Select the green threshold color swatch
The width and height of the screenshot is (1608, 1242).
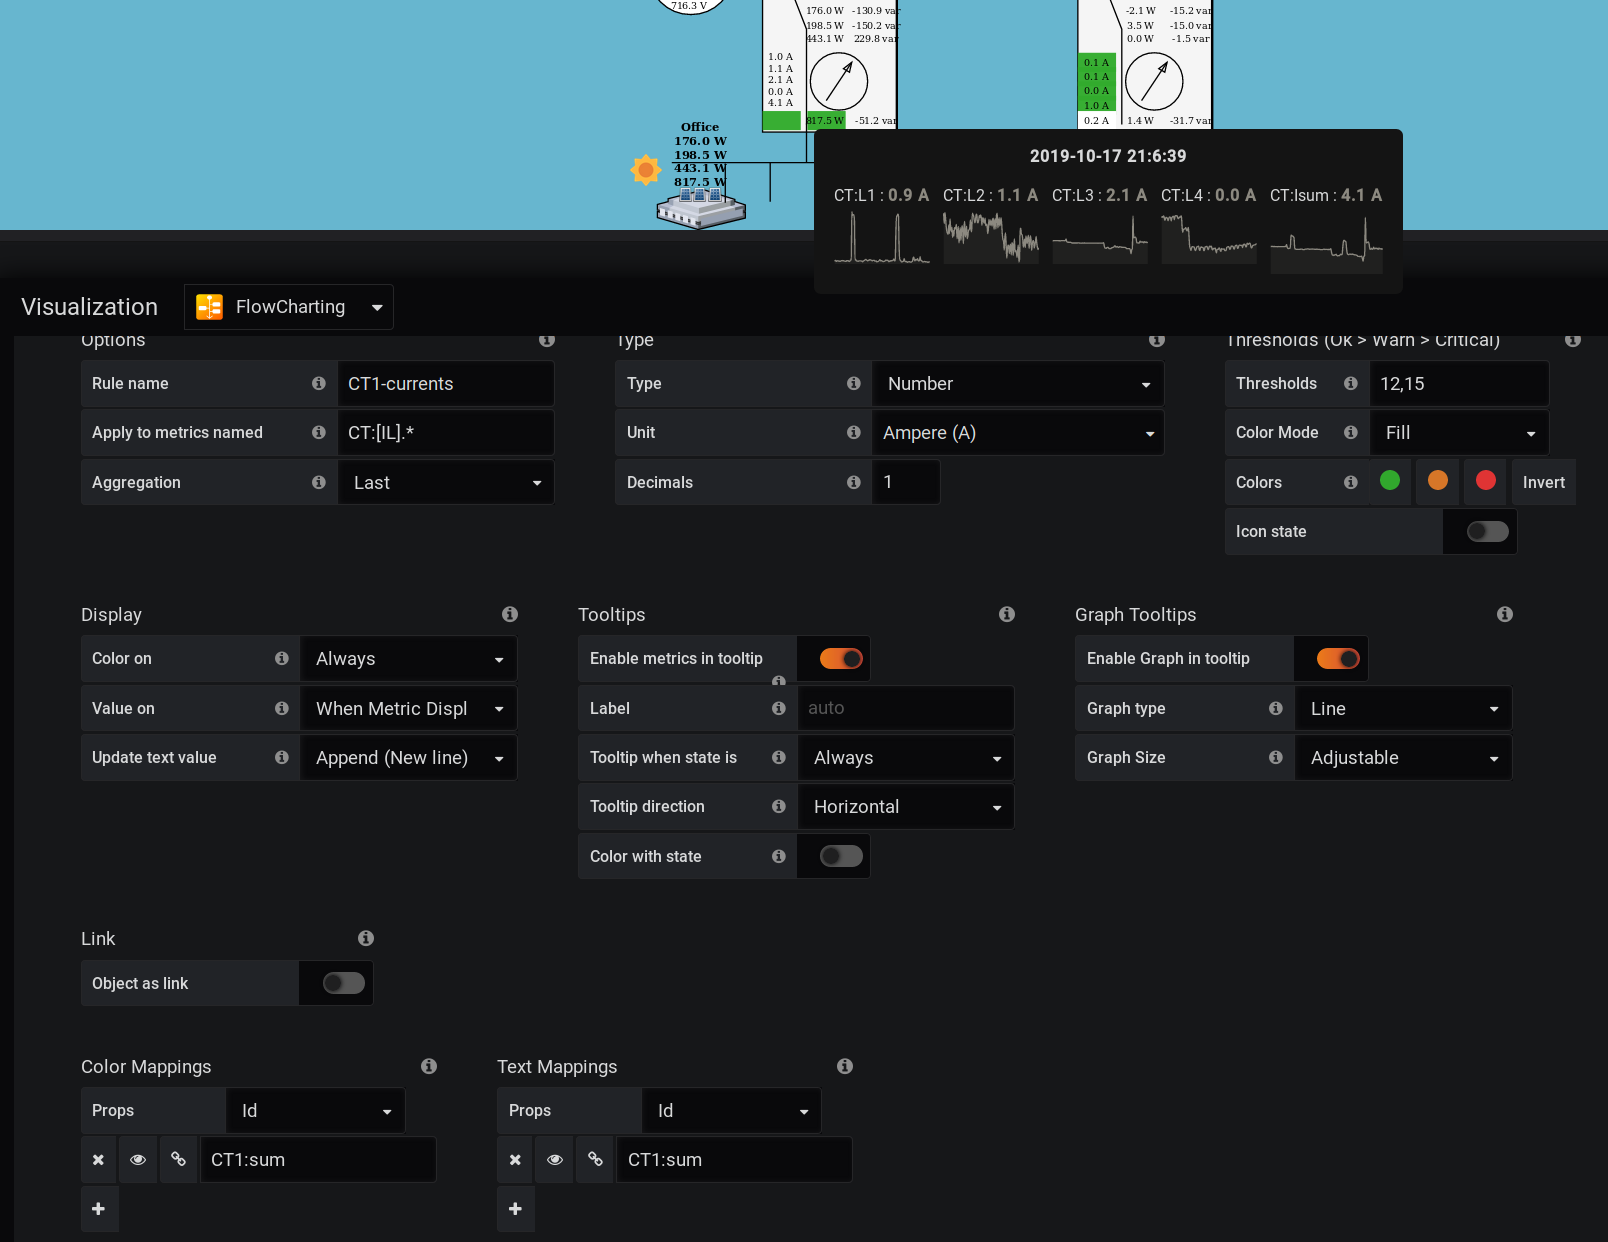(1389, 481)
